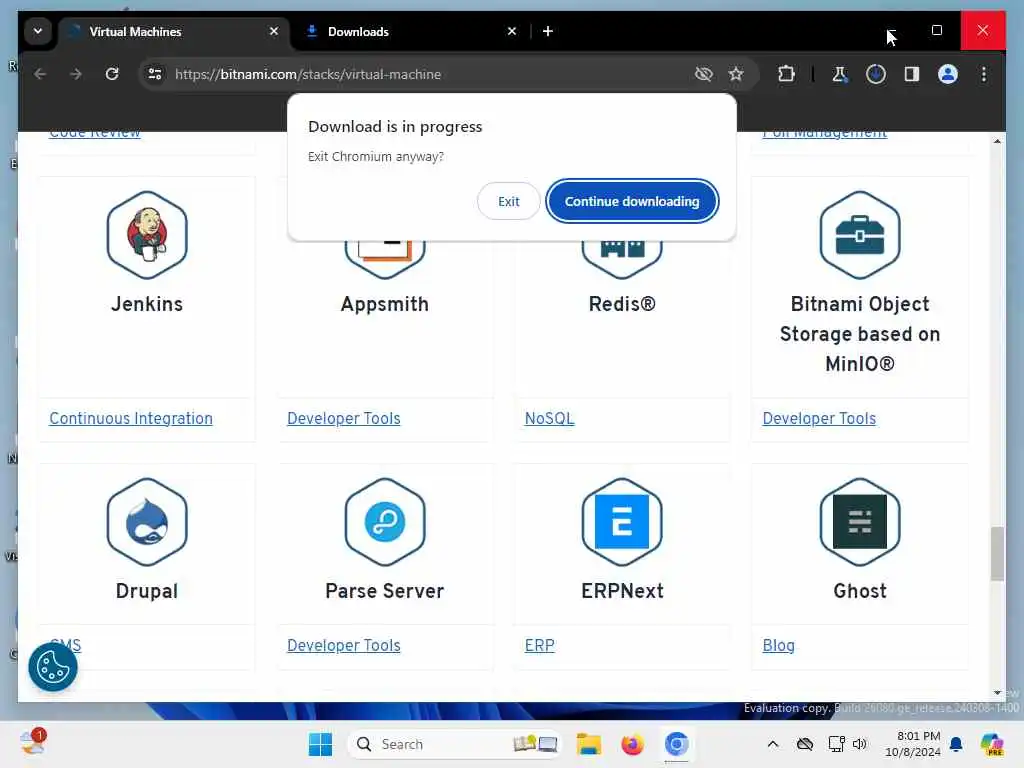The height and width of the screenshot is (768, 1024).
Task: Toggle the browser side panel
Action: pos(912,74)
